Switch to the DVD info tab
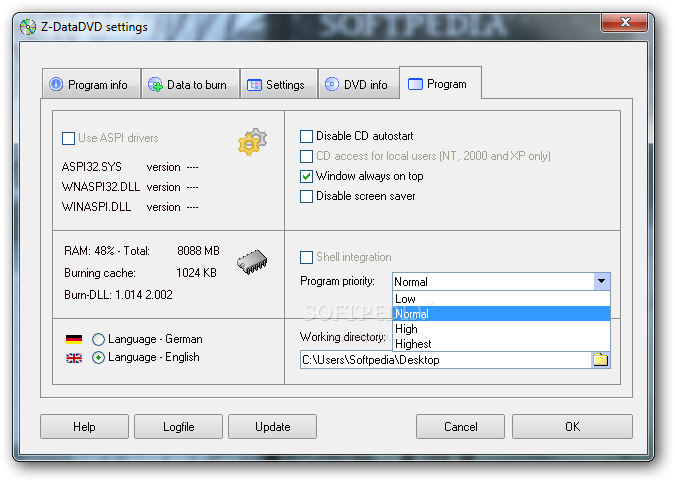The width and height of the screenshot is (675, 482). coord(359,84)
